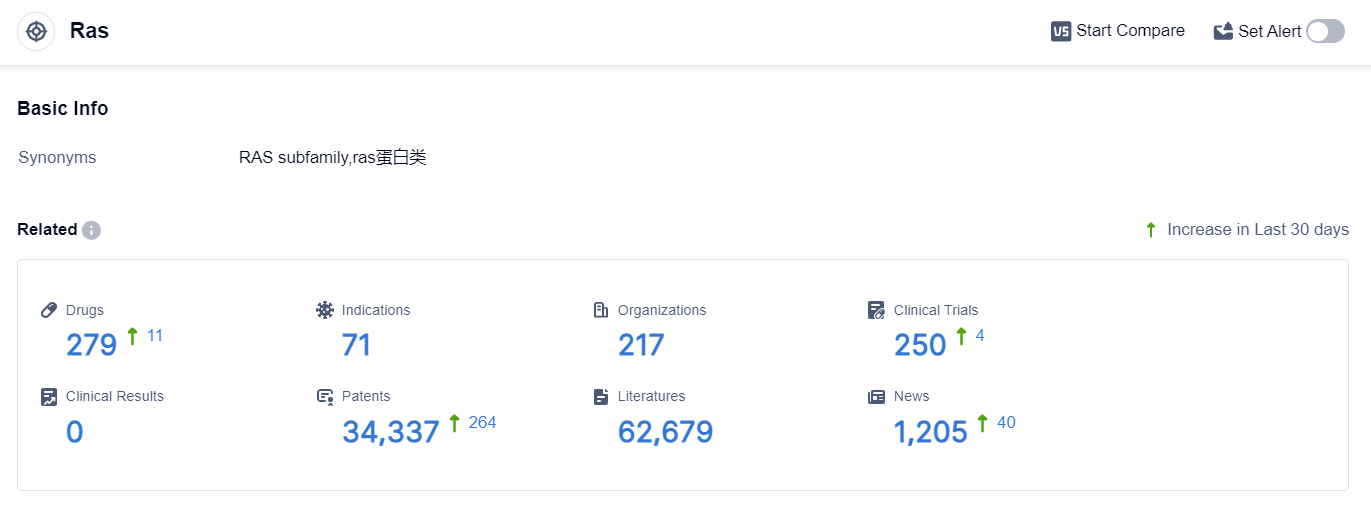
Task: View the 250 Clinical Trials list
Action: pos(920,345)
